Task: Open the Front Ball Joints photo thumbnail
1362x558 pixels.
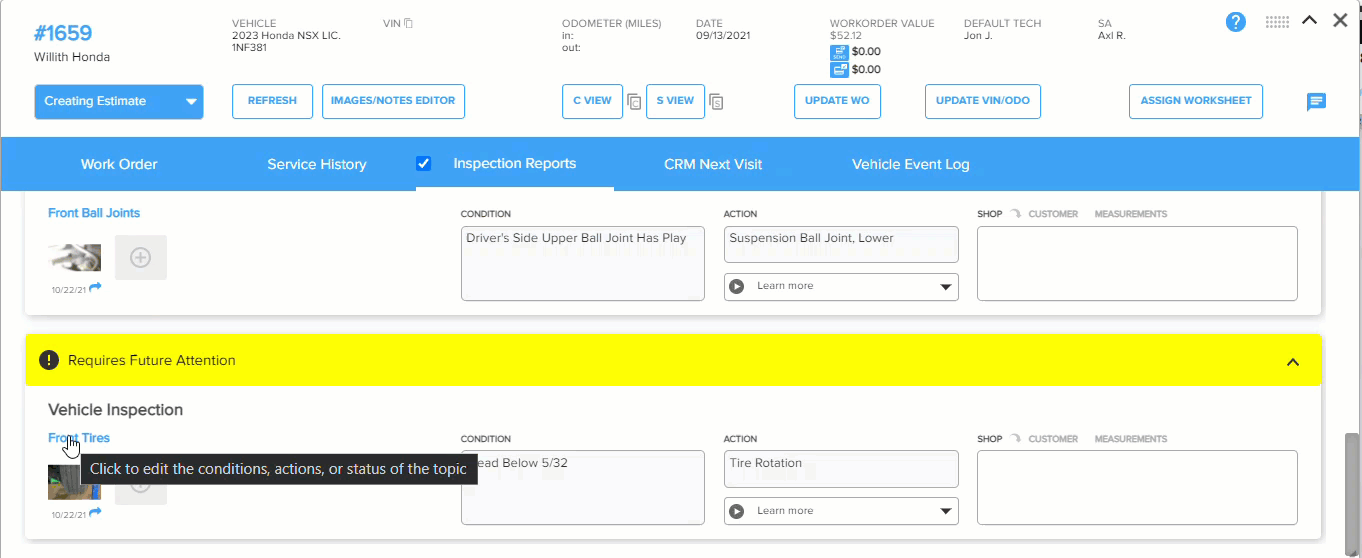Action: pos(75,258)
